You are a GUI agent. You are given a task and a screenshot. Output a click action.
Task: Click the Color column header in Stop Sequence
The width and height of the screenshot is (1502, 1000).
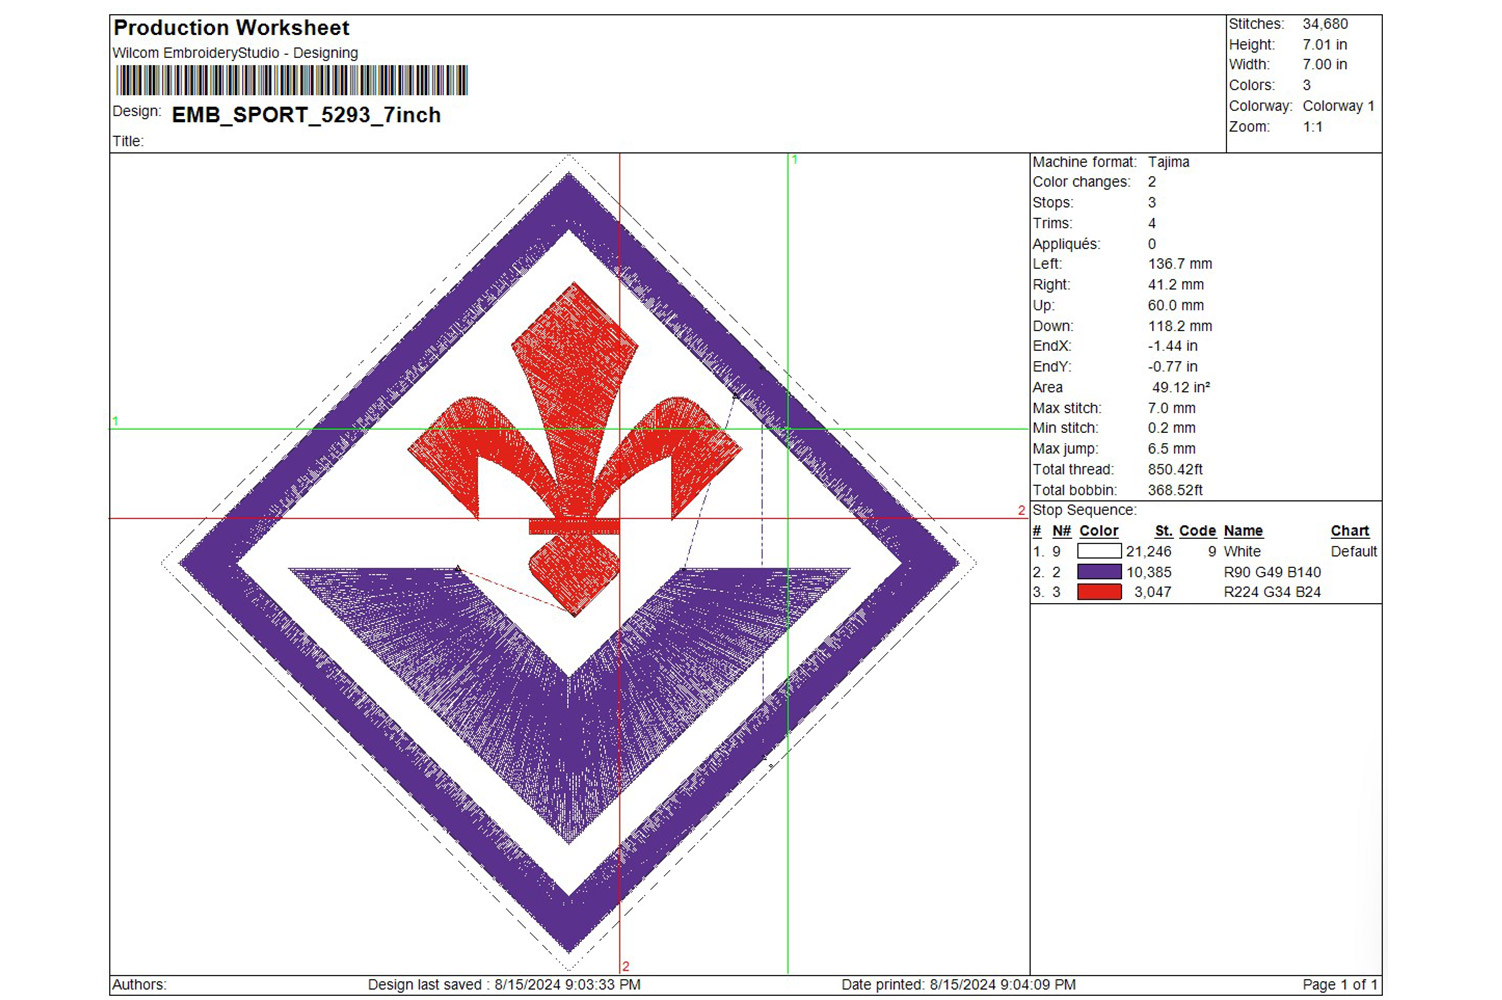pyautogui.click(x=1098, y=531)
